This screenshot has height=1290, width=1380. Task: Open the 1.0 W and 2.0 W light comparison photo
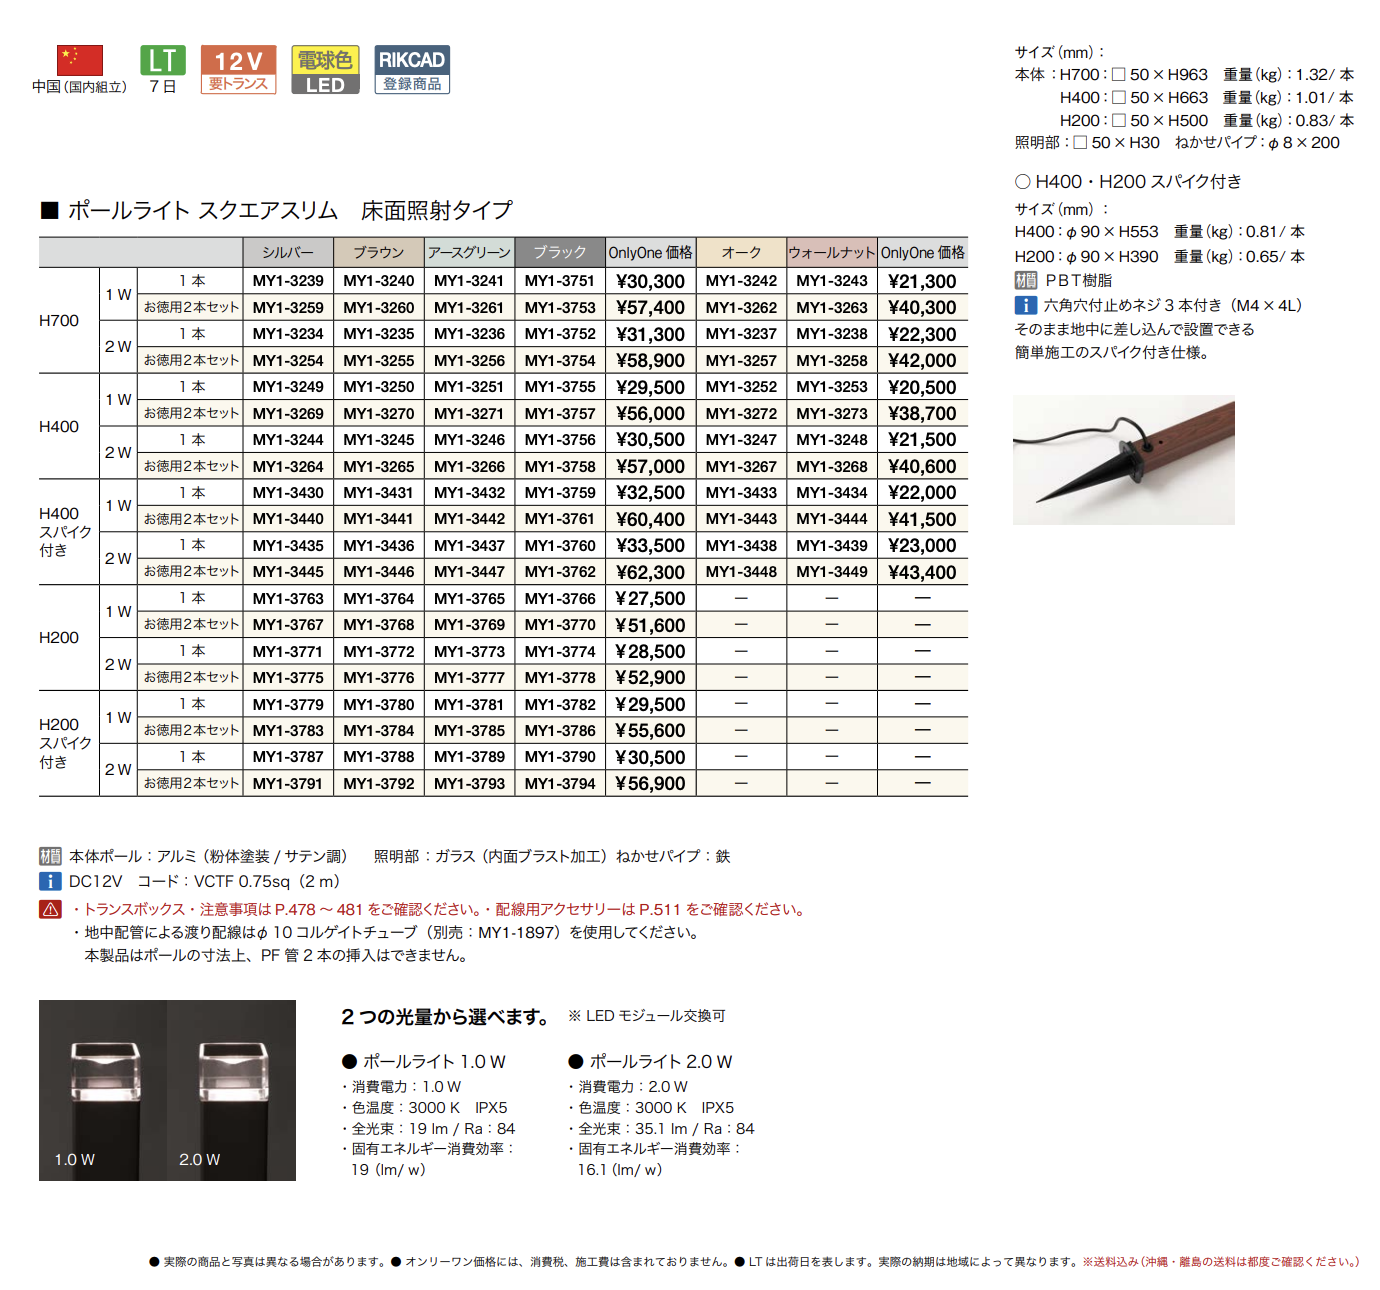(x=167, y=1090)
